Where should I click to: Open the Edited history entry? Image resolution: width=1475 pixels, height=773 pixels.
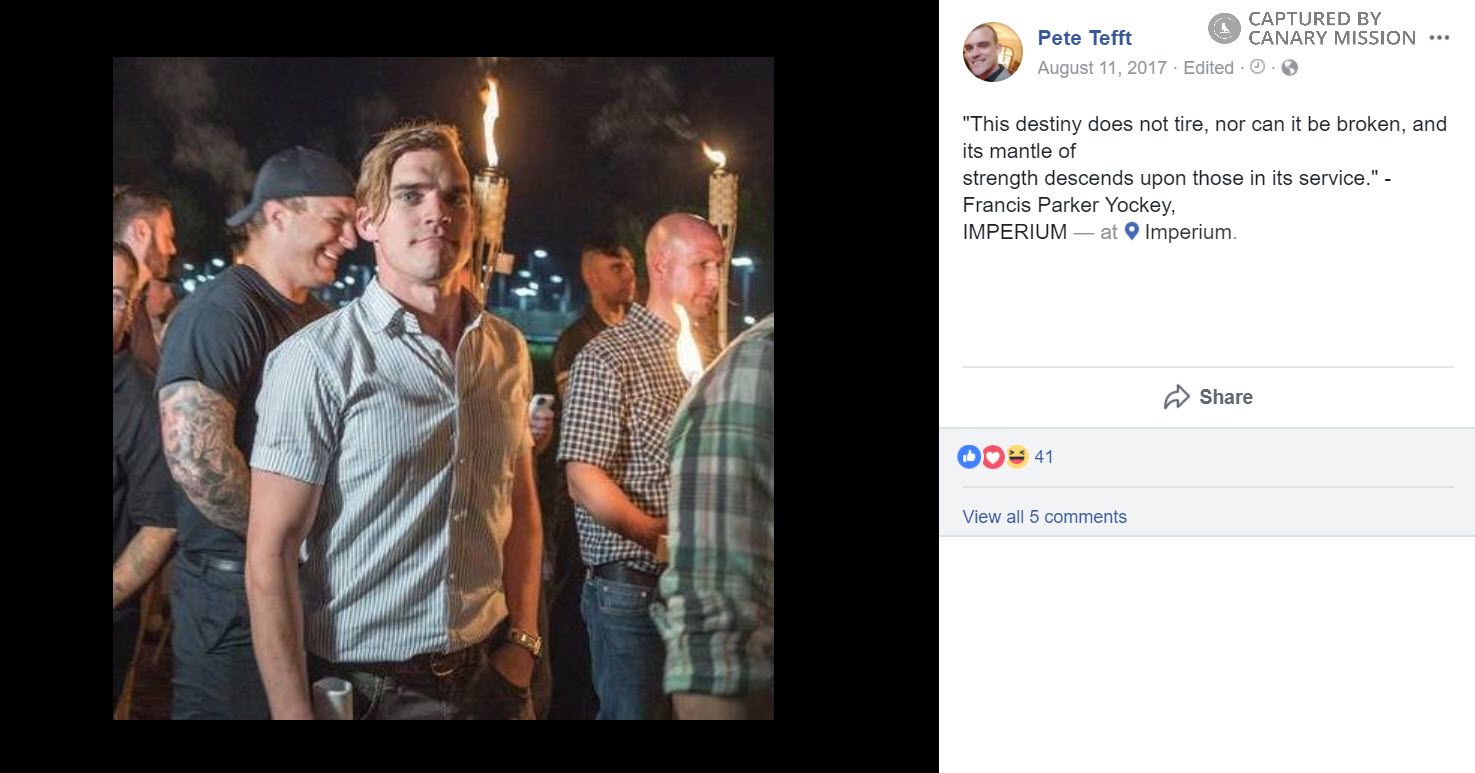click(x=1208, y=68)
